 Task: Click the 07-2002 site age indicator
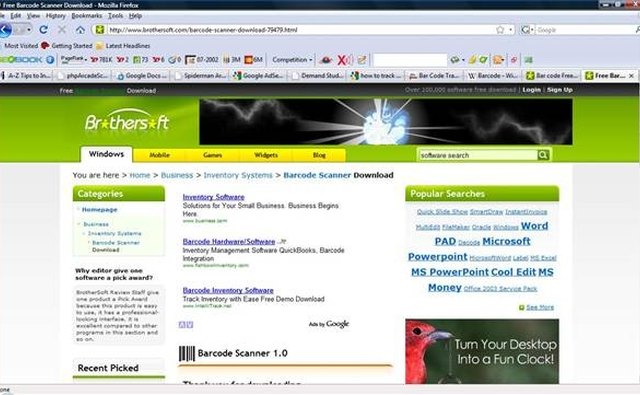202,60
